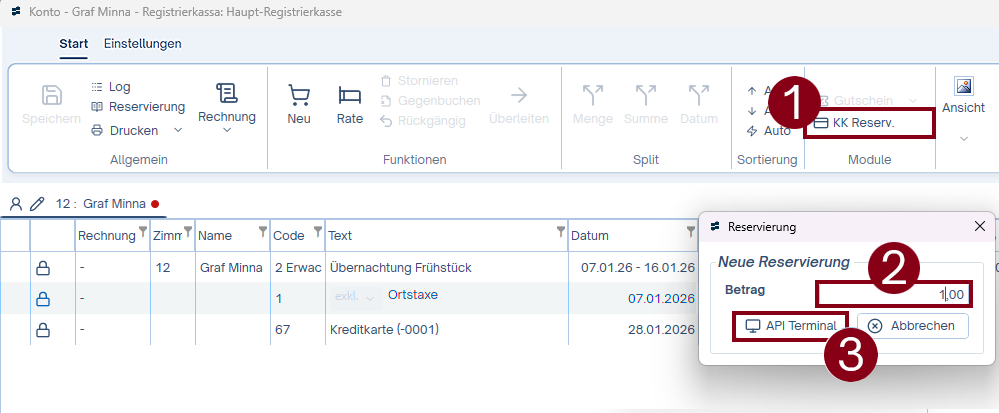This screenshot has width=999, height=413.
Task: Select the 12 : Graf Minna account tab
Action: pos(100,204)
